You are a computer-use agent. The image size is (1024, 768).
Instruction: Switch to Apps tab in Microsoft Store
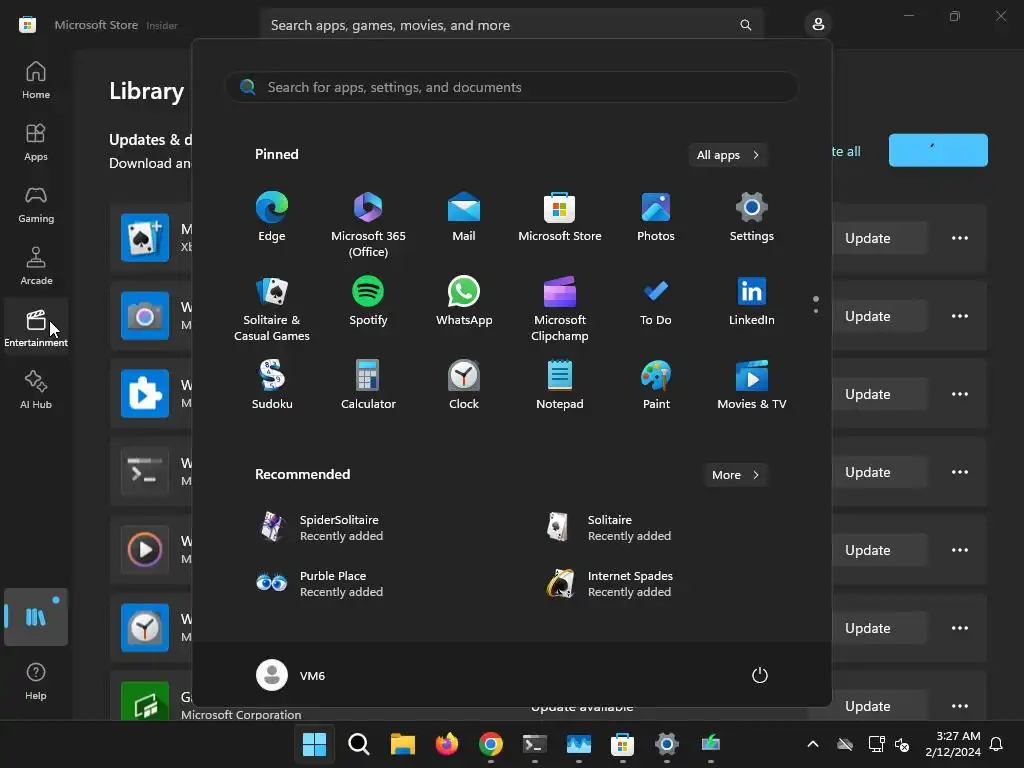[36, 142]
